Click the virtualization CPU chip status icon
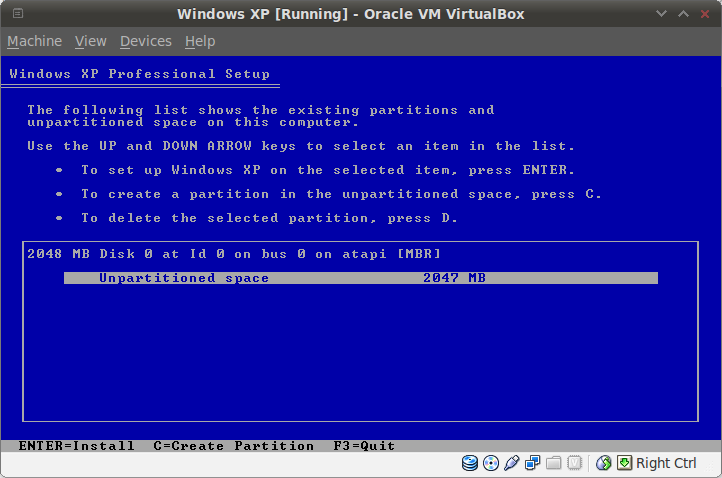Screen dimensions: 722x478 575,463
